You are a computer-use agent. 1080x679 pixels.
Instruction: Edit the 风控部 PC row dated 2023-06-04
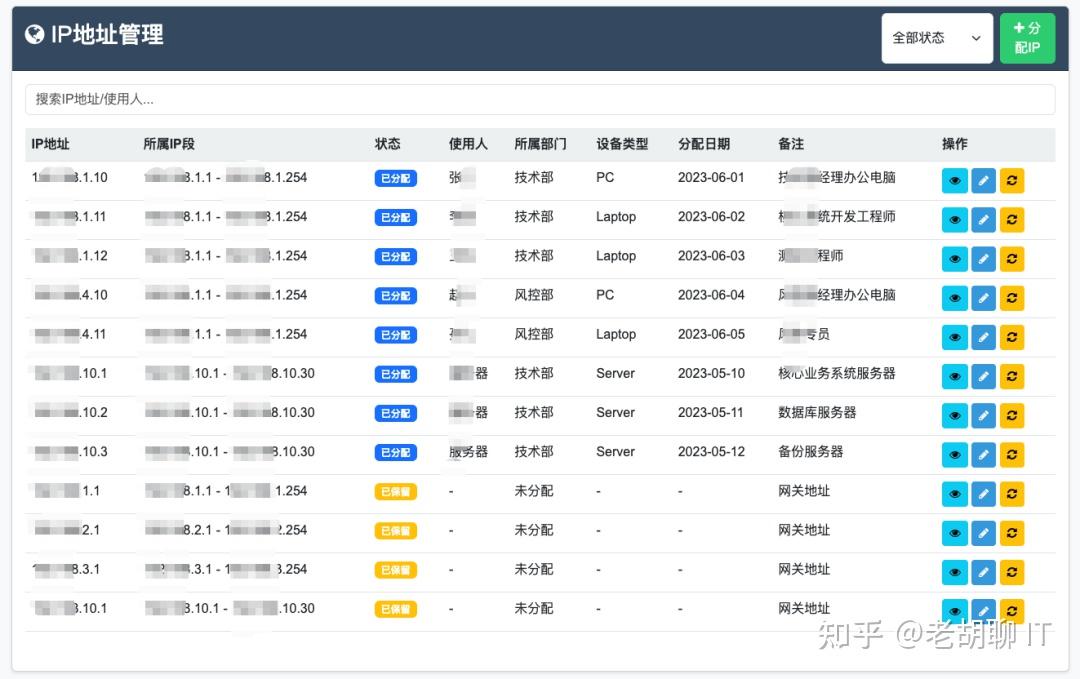coord(984,298)
